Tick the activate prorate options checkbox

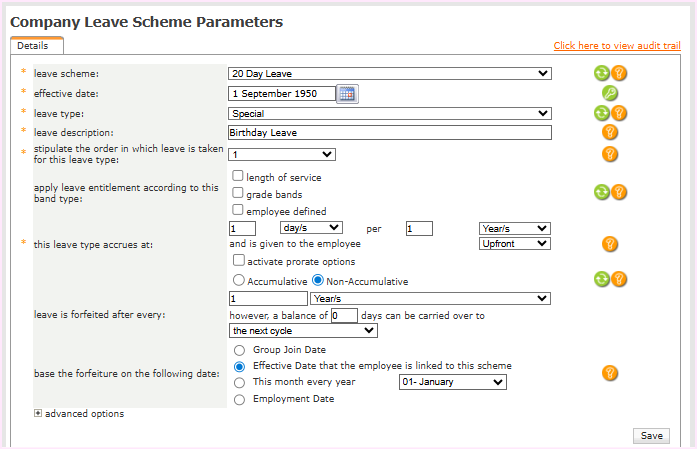238,260
